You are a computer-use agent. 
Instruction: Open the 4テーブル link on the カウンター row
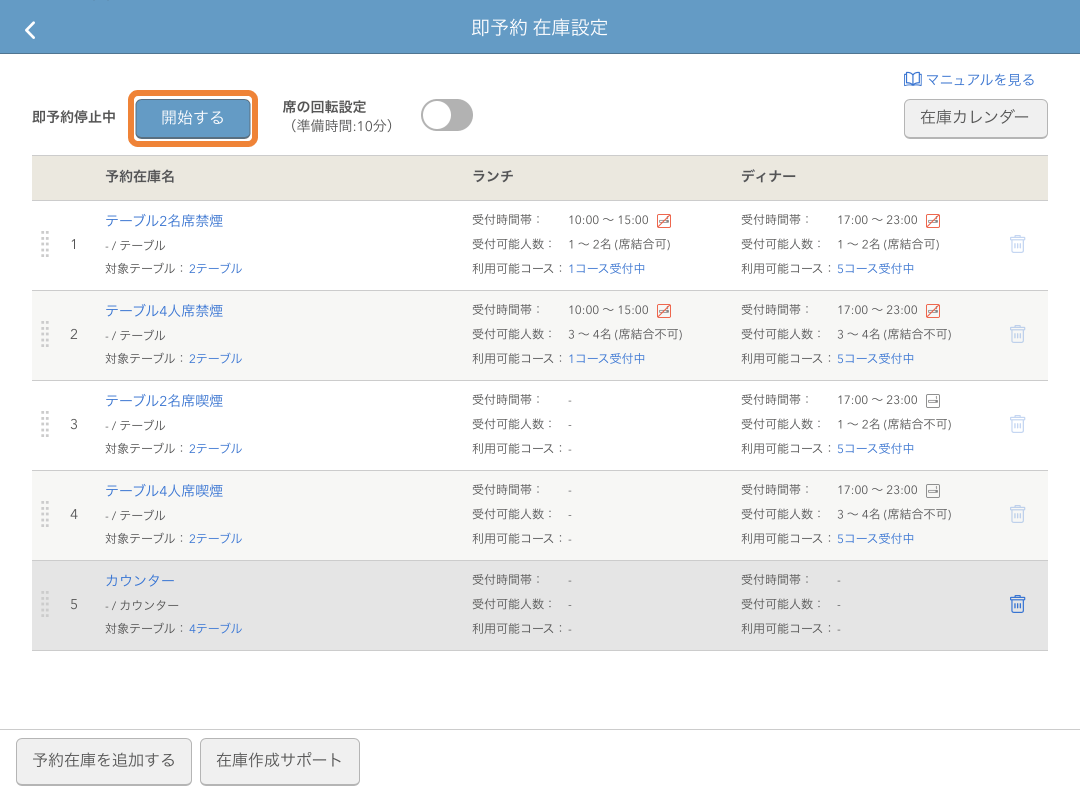click(215, 628)
